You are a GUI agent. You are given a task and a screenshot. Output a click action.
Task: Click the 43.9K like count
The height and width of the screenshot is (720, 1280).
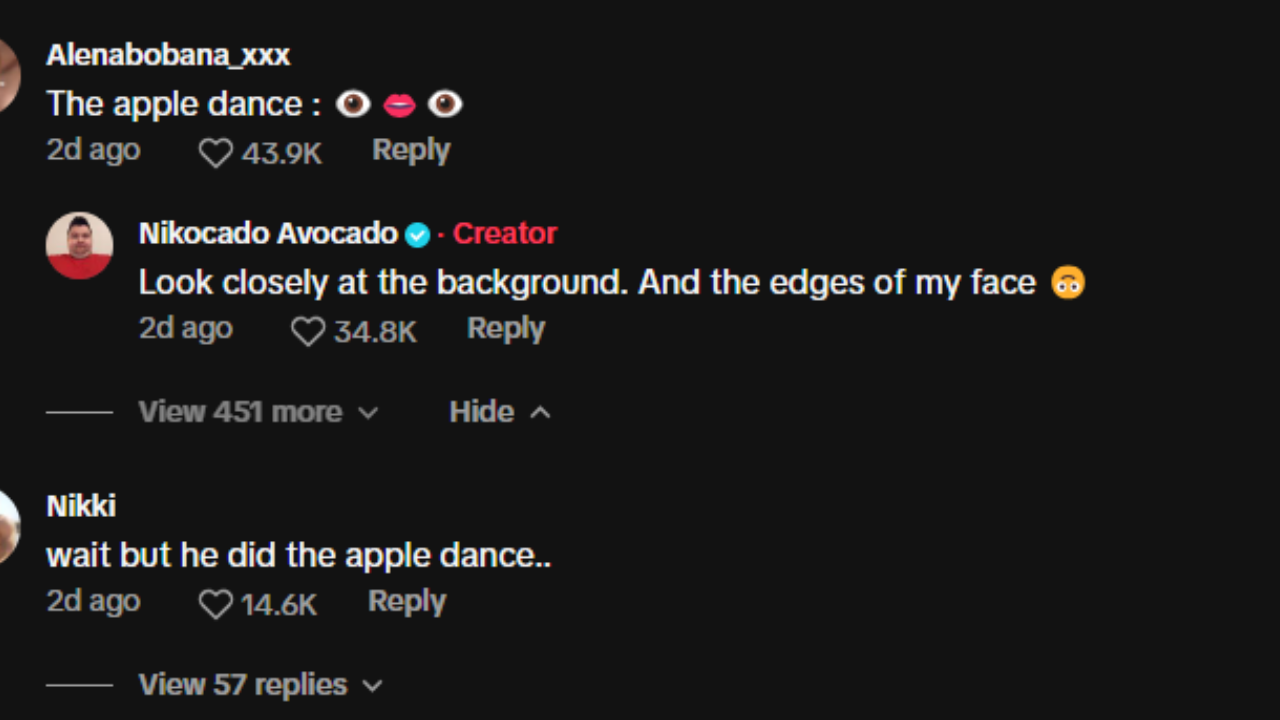(282, 153)
